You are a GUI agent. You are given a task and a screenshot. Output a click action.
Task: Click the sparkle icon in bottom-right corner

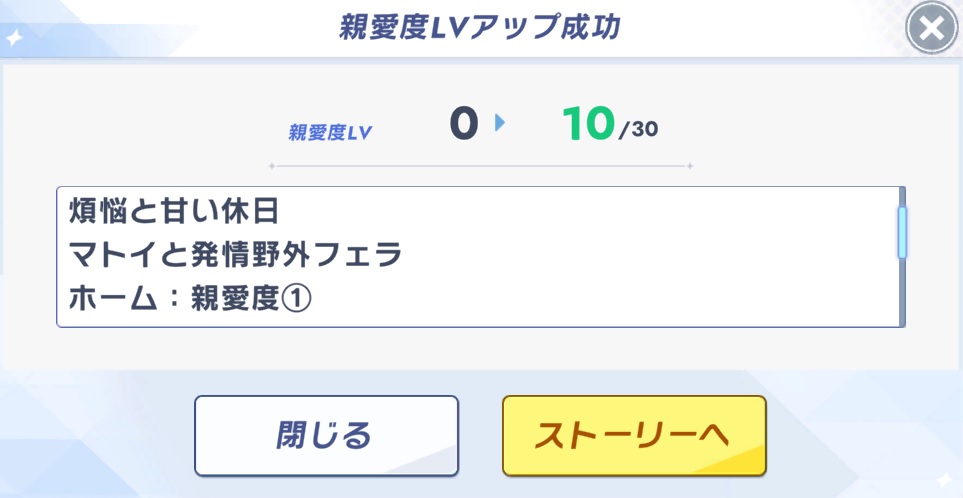(946, 480)
